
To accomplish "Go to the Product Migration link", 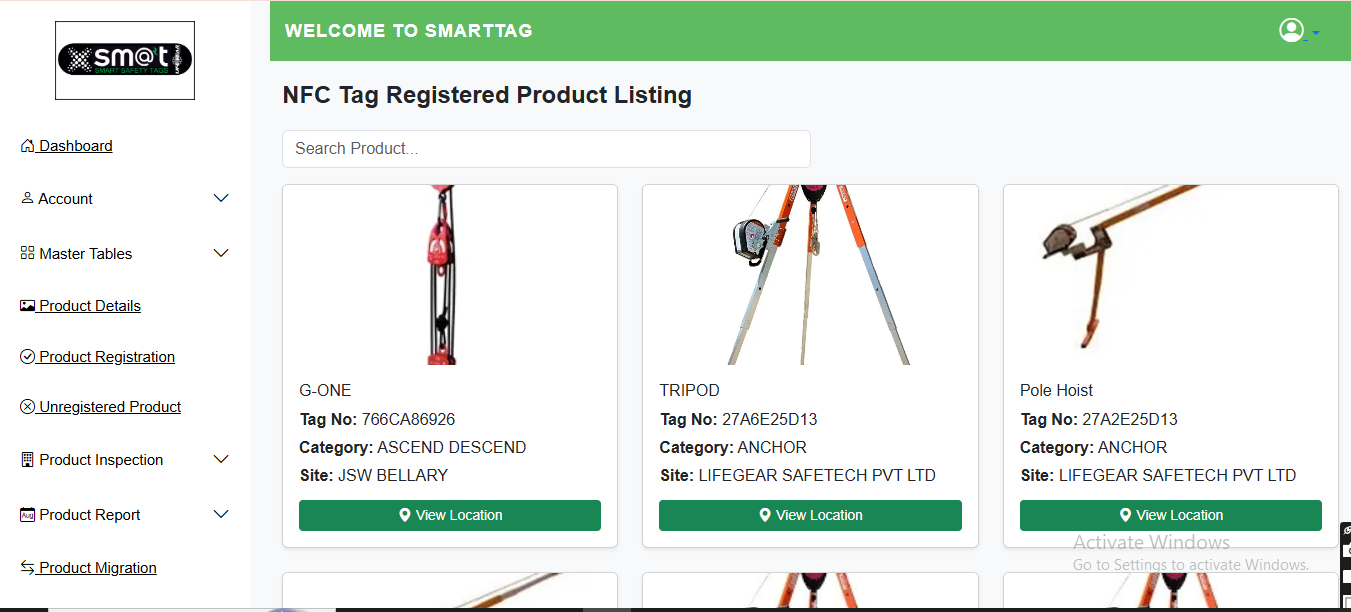I will (x=98, y=568).
